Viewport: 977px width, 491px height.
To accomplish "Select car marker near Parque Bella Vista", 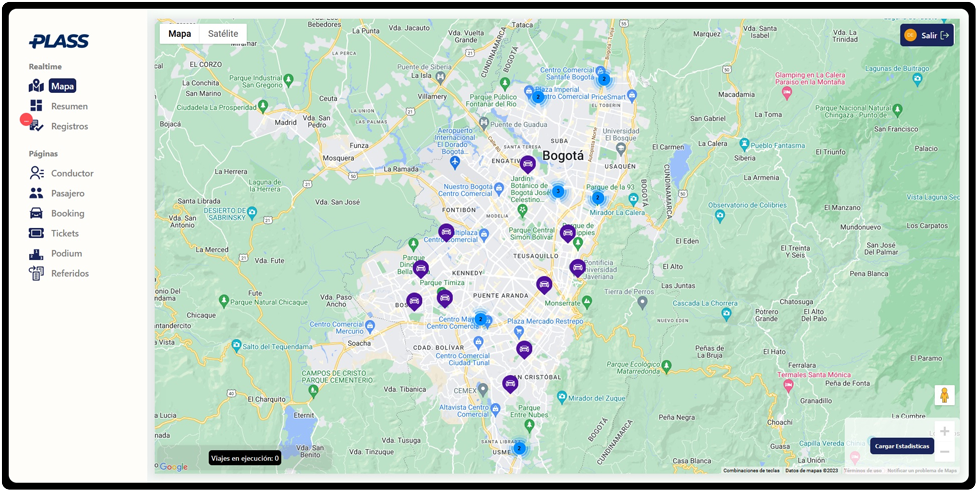I will pyautogui.click(x=421, y=269).
